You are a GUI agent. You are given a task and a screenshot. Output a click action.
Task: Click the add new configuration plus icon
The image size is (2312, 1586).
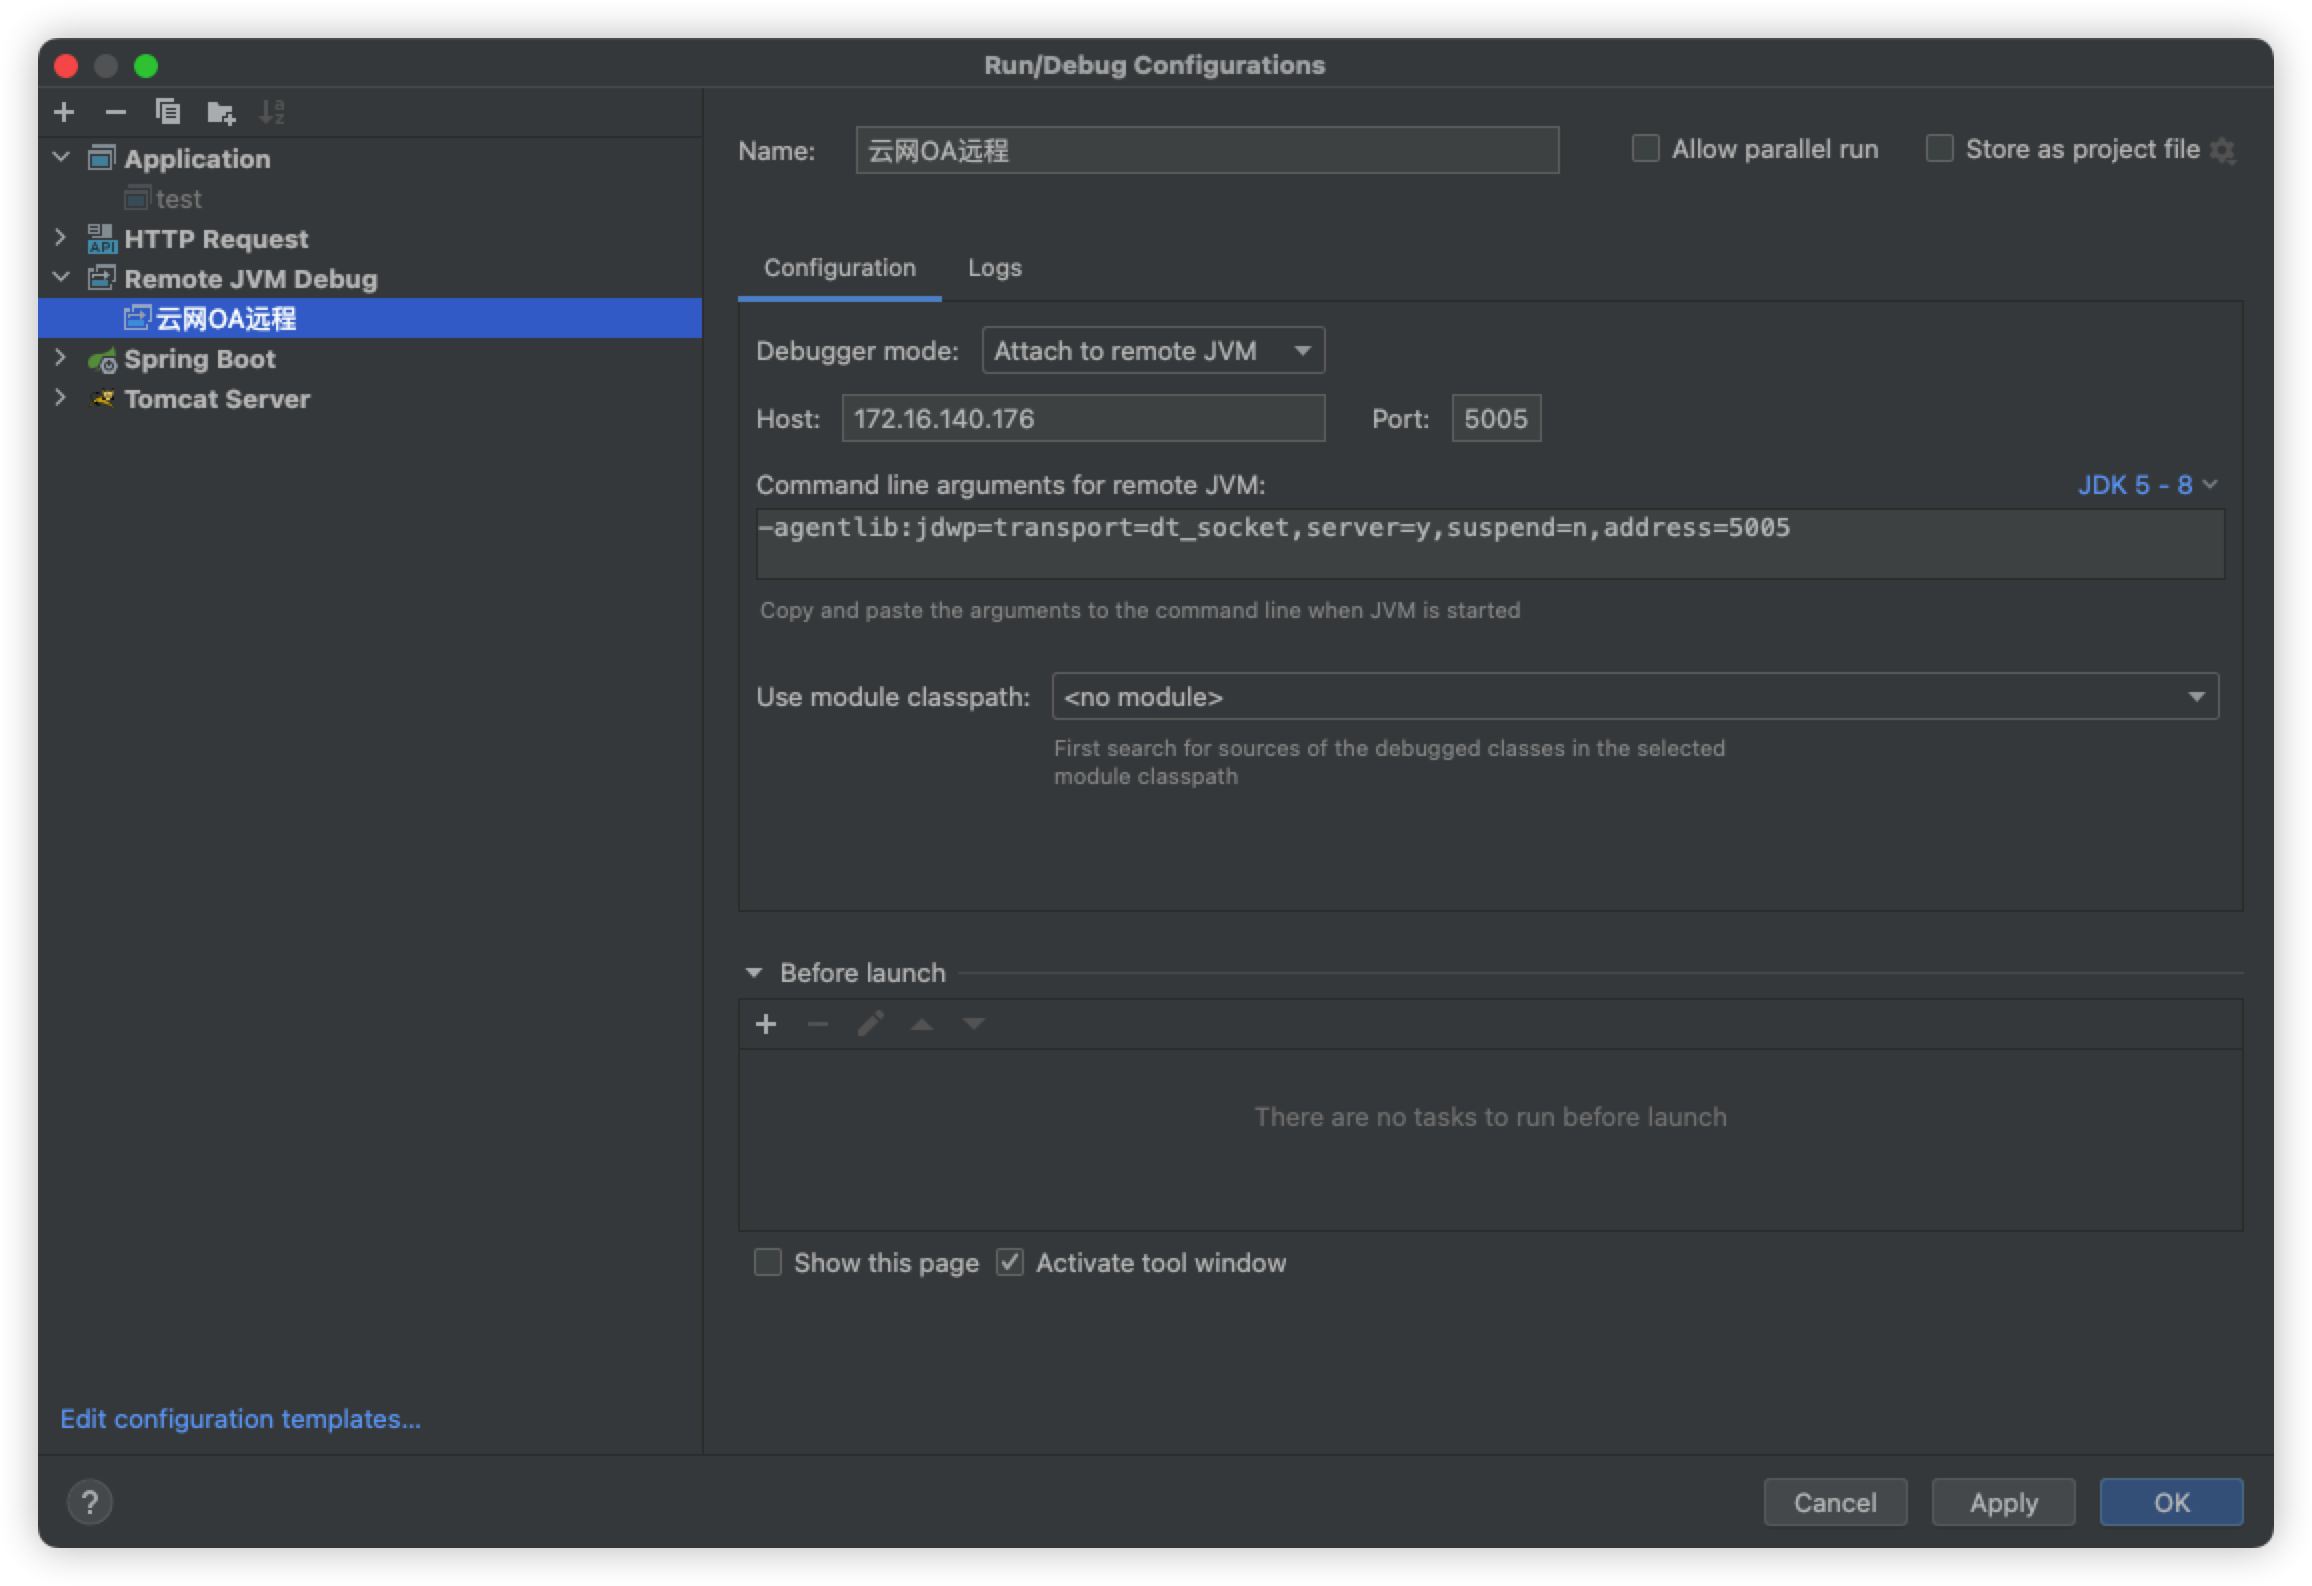pos(64,112)
